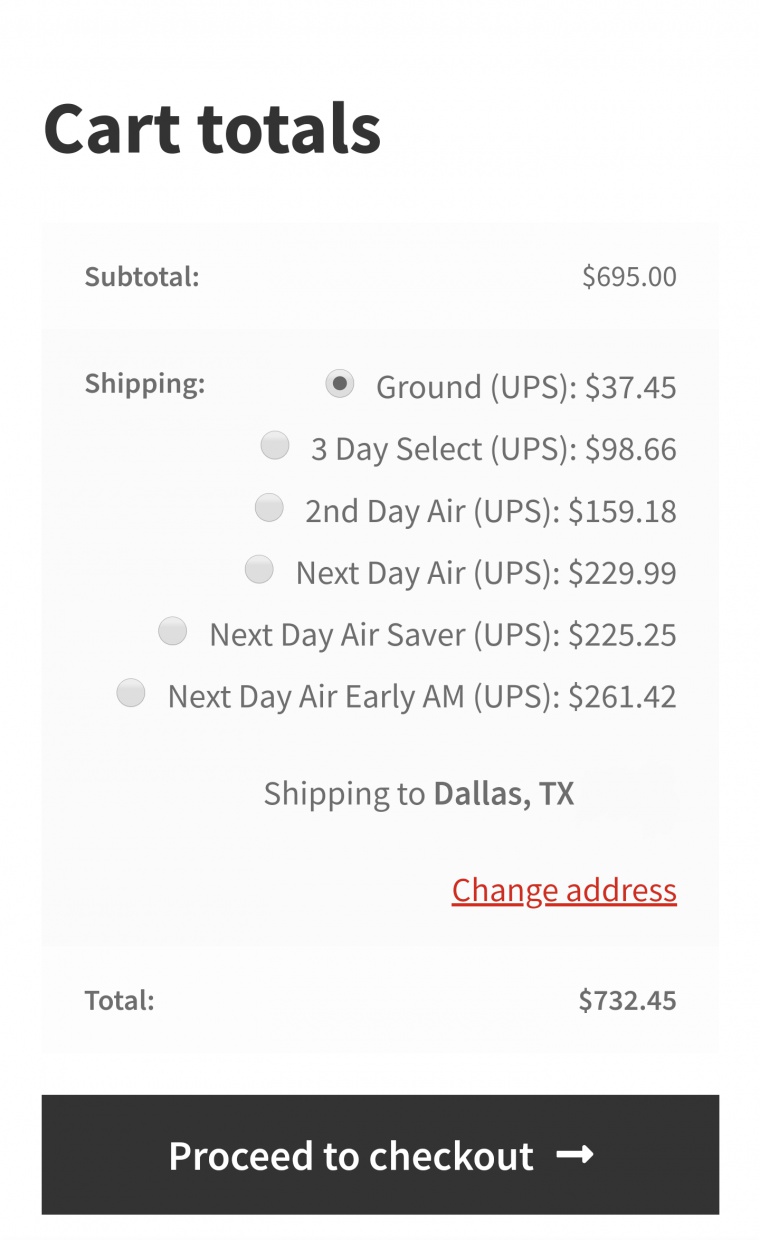The width and height of the screenshot is (760, 1240).
Task: Click the $732.45 total amount
Action: [627, 1000]
